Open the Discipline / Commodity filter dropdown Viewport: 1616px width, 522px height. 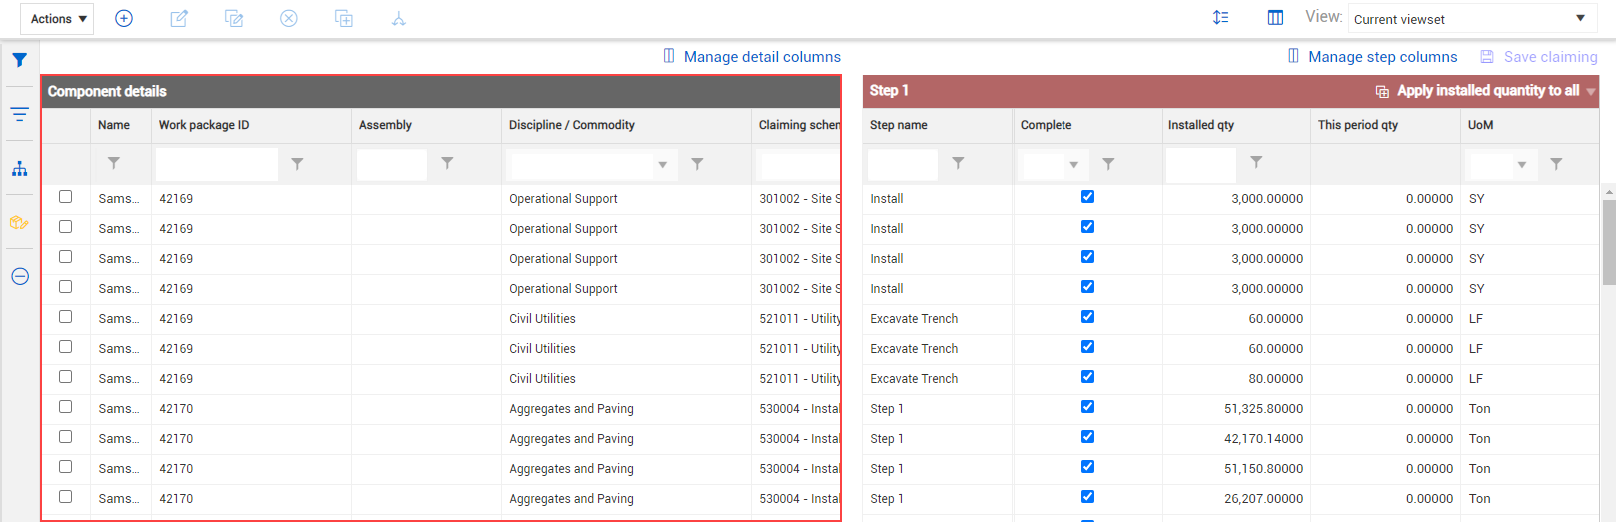pyautogui.click(x=662, y=165)
